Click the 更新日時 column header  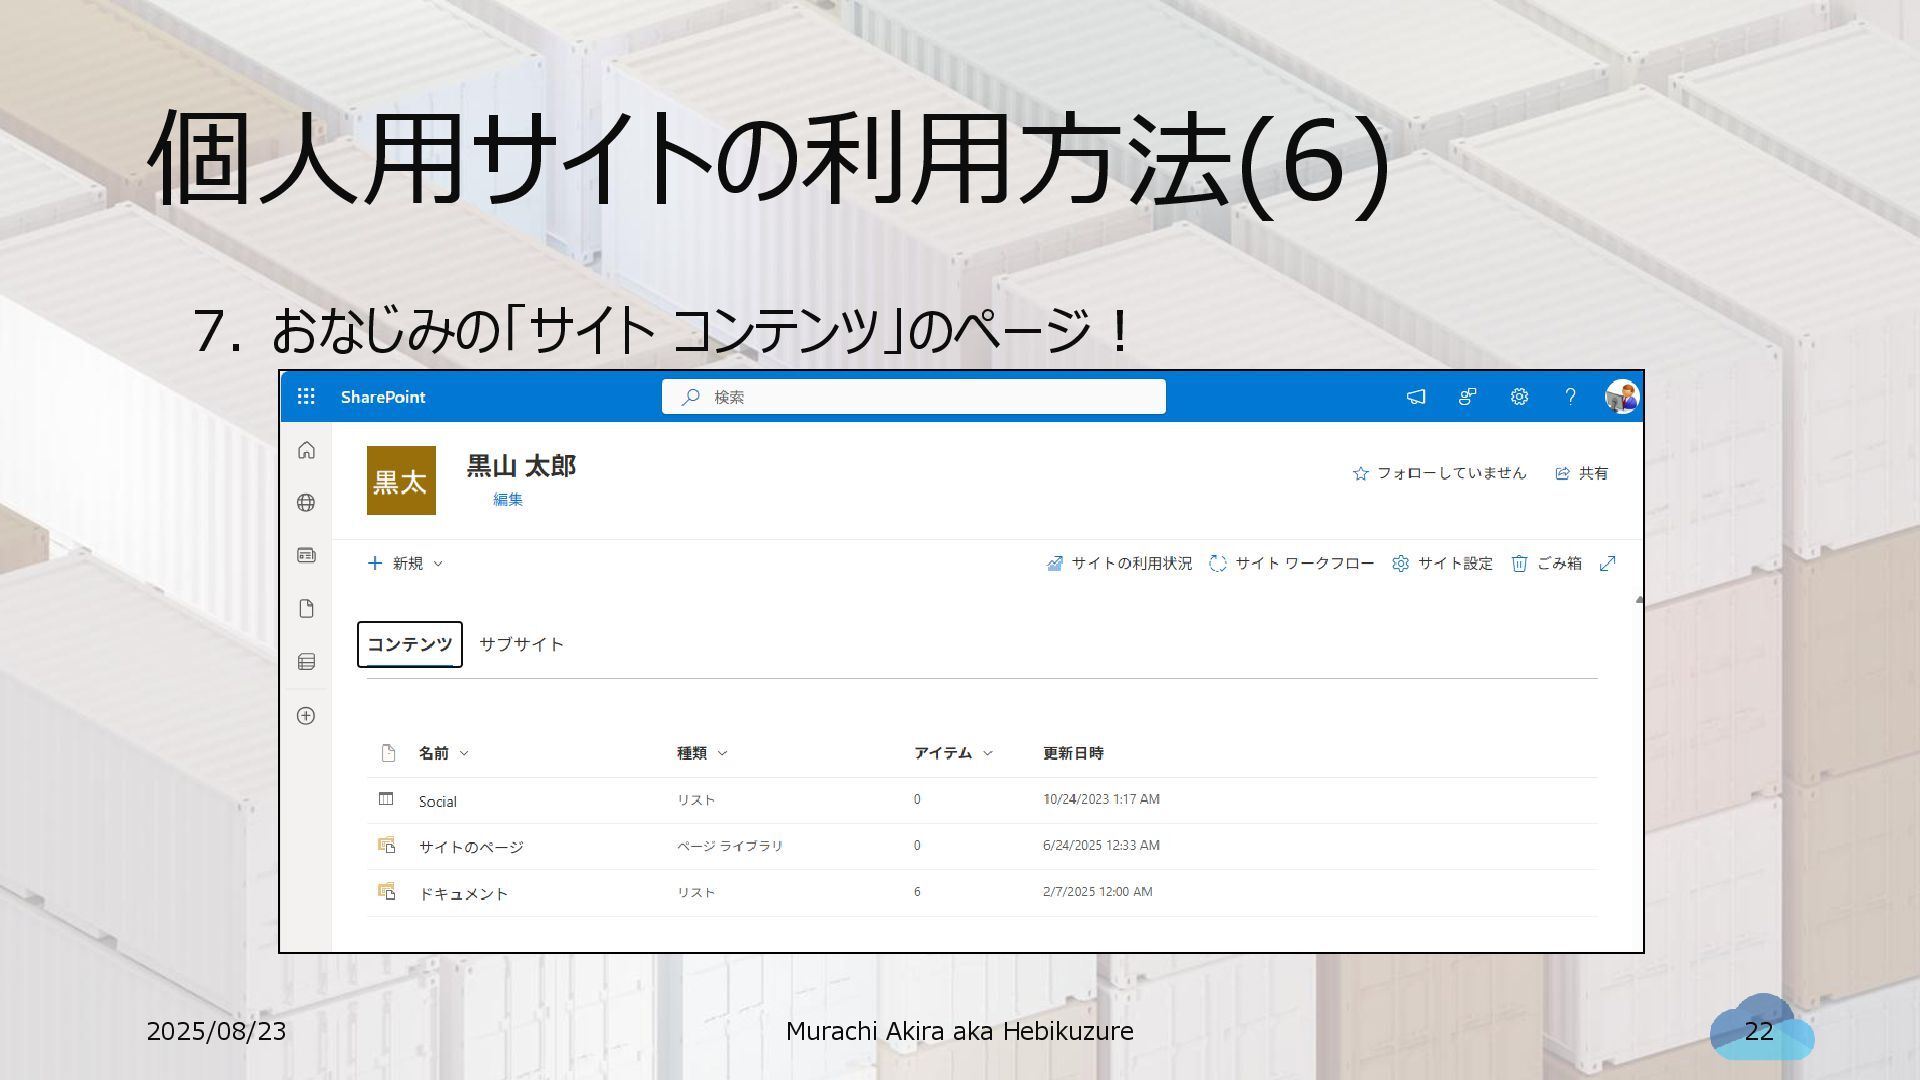pos(1073,753)
